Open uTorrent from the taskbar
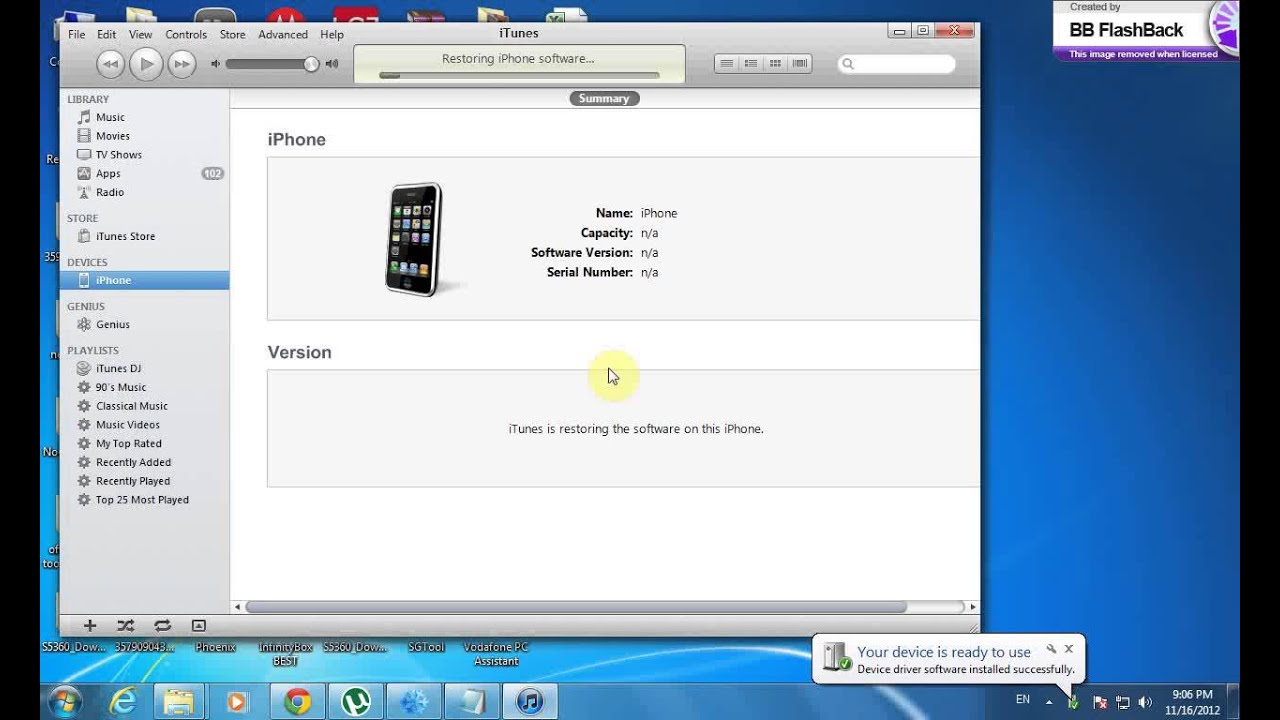This screenshot has height=720, width=1280. pos(354,701)
